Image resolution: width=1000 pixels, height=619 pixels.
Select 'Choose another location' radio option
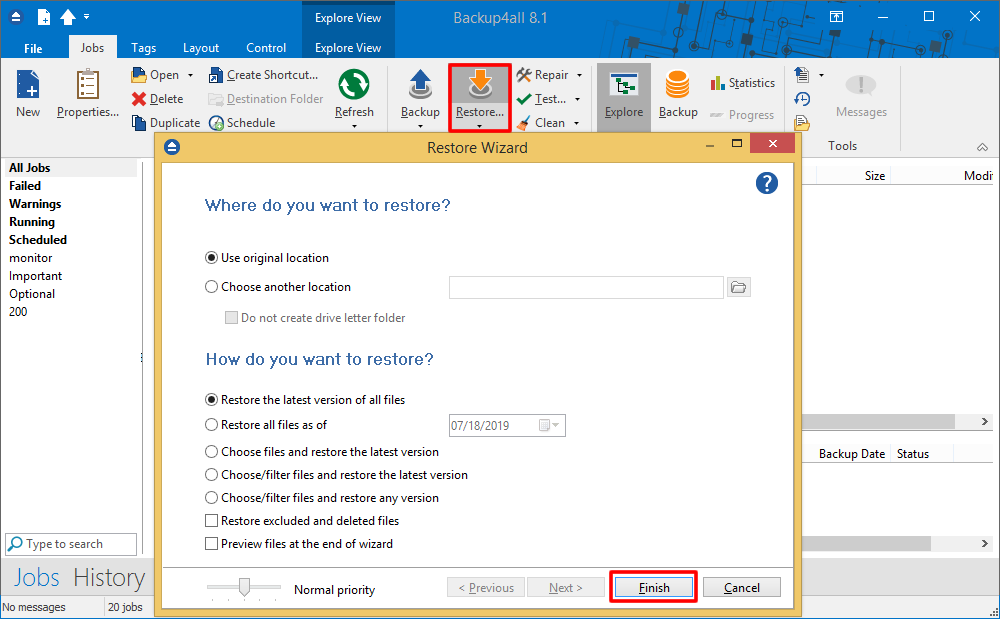(211, 287)
